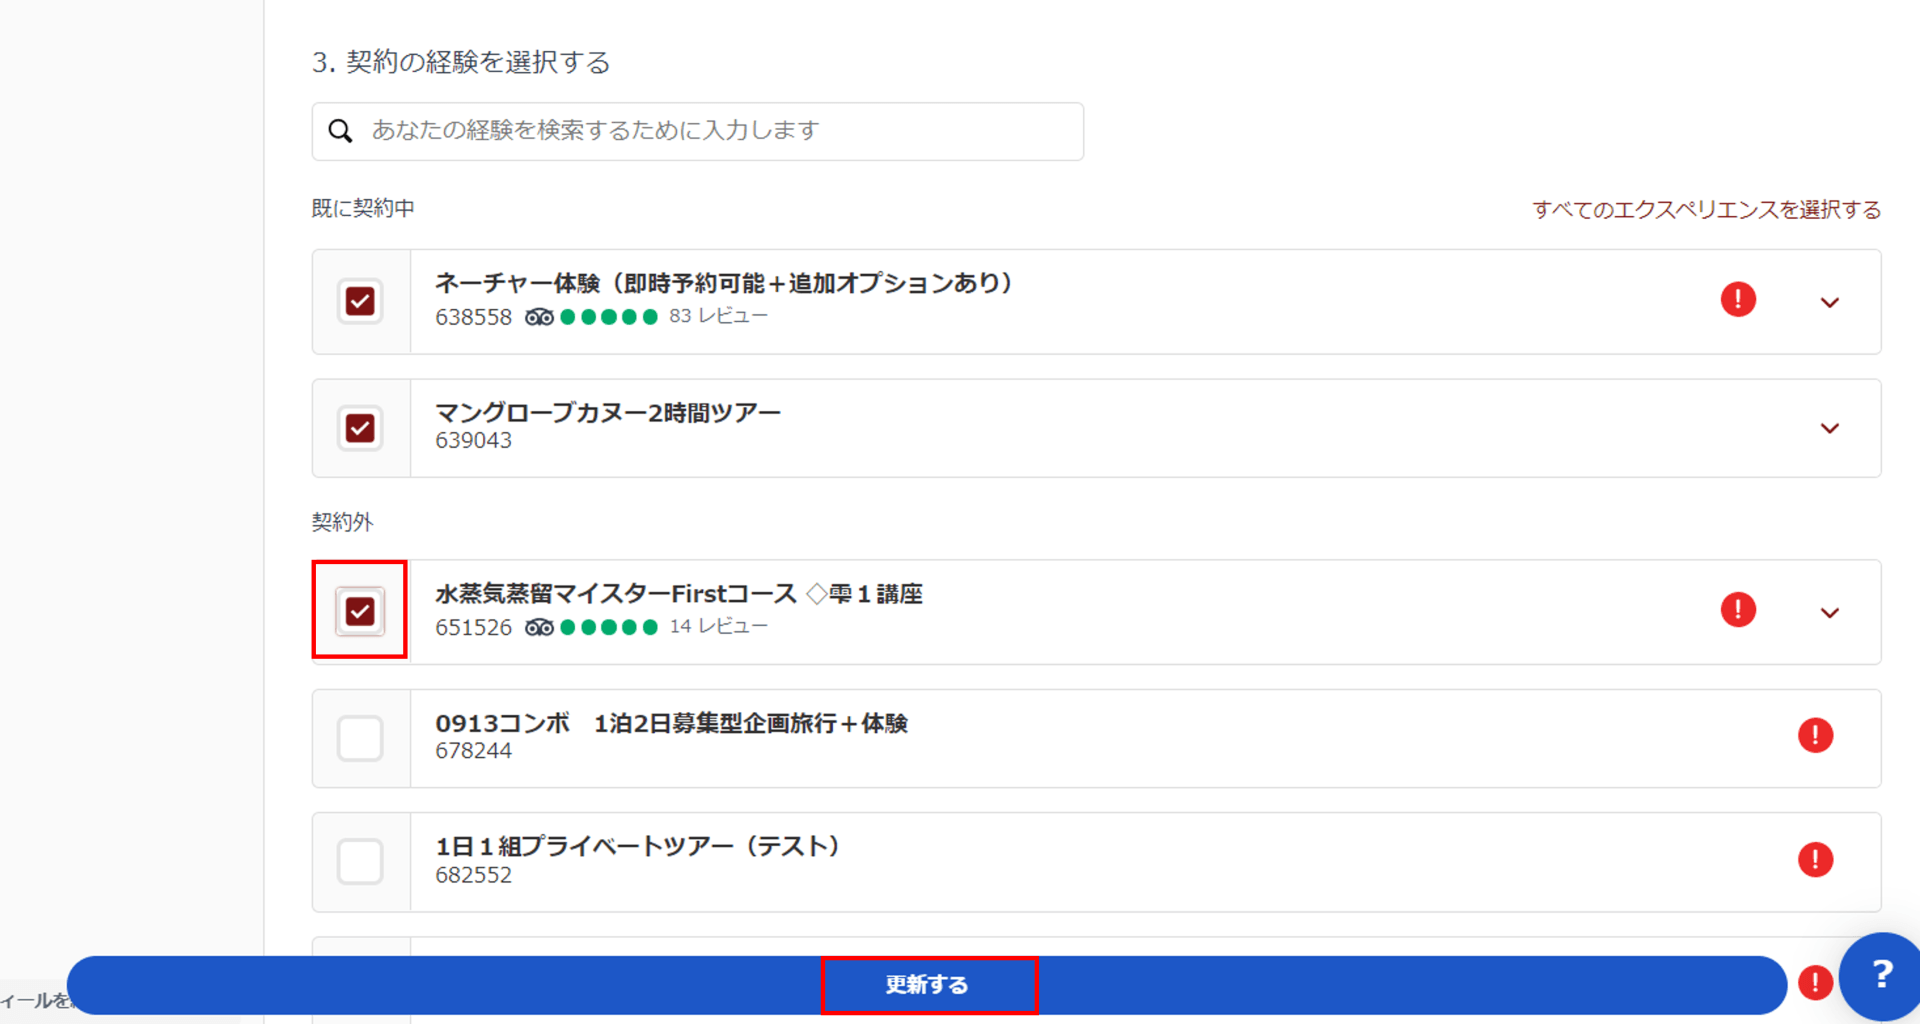This screenshot has width=1920, height=1024.
Task: Click the 83 レビュー rating text
Action: click(718, 316)
